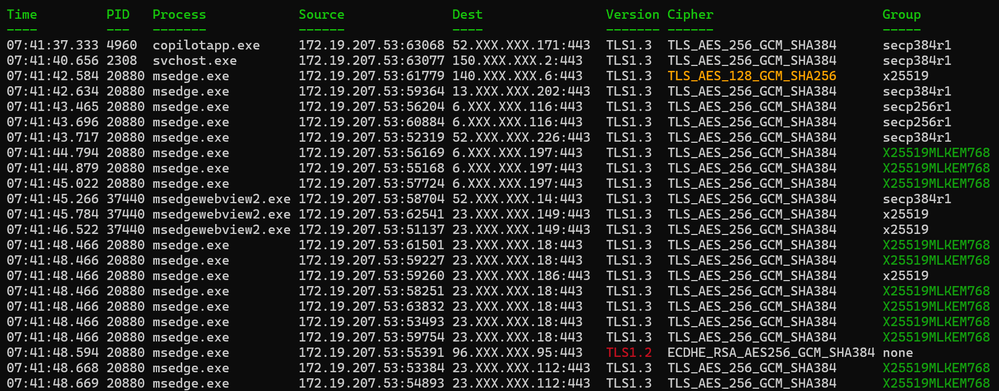The height and width of the screenshot is (391, 999).
Task: Select source 172.19.207.53:51137
Action: point(371,229)
